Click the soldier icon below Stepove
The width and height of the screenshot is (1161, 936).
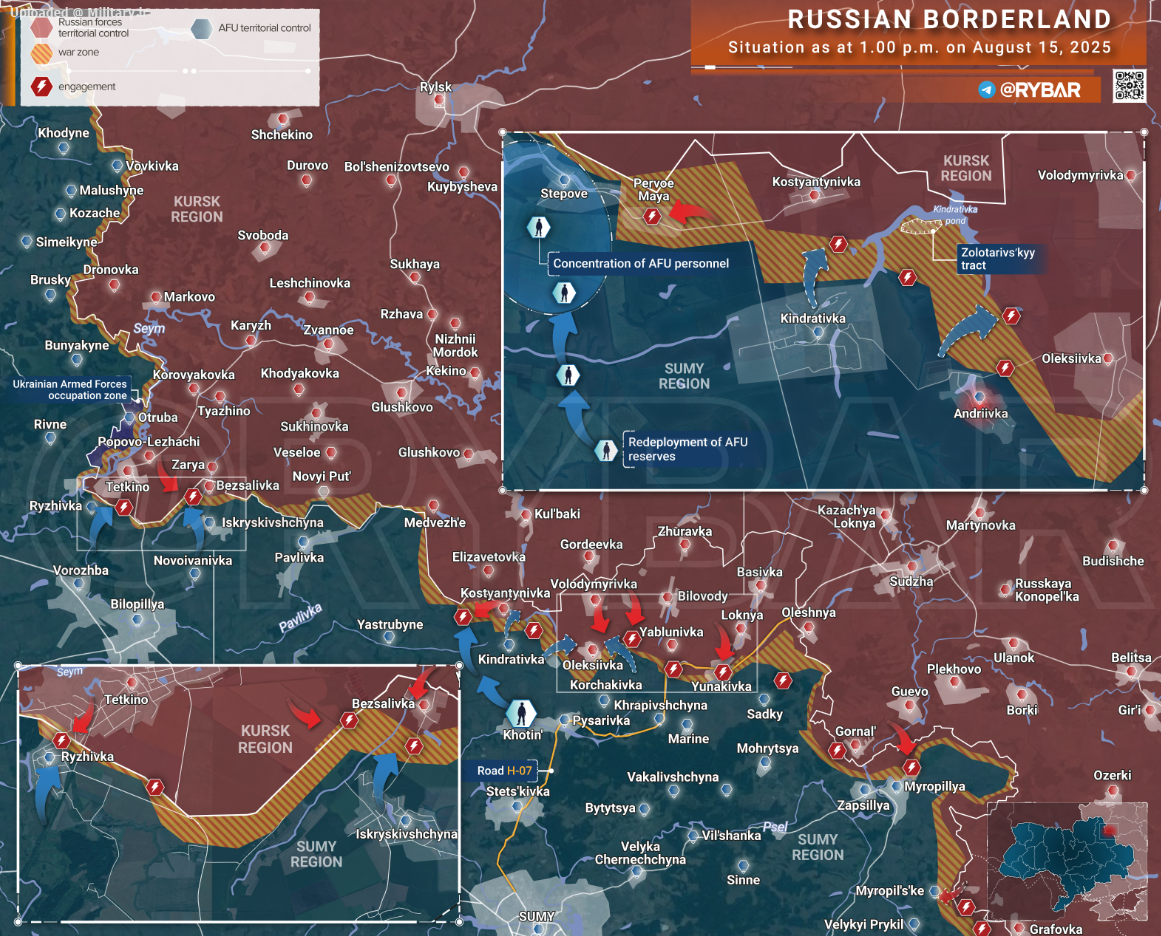[538, 227]
